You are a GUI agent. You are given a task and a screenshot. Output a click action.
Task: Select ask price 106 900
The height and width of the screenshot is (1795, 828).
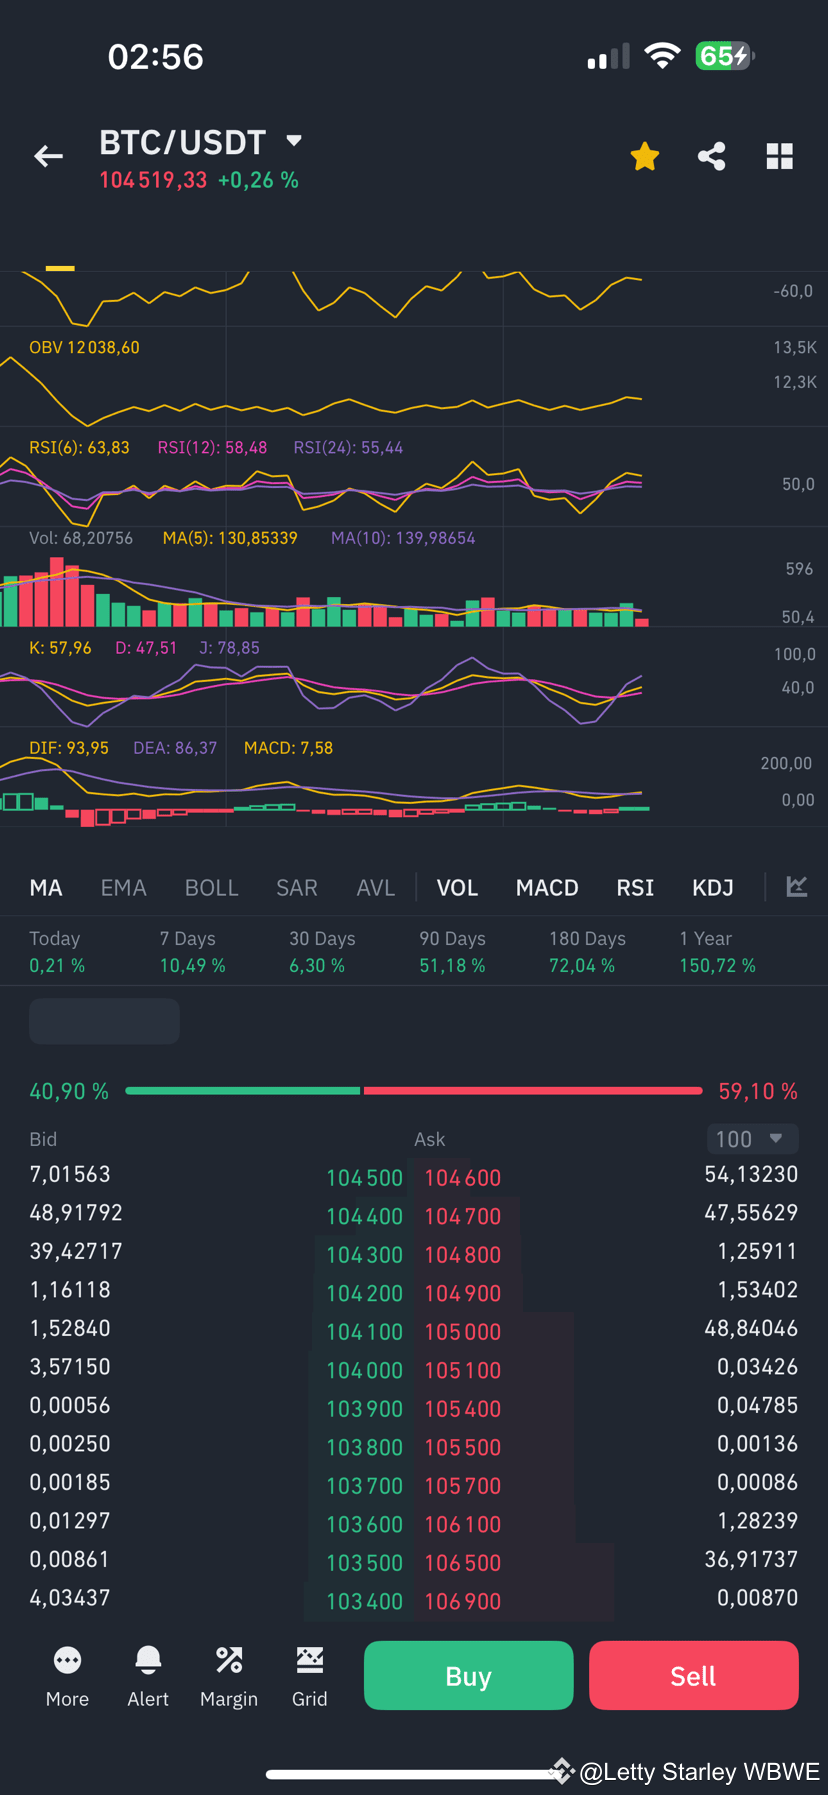pos(463,1601)
